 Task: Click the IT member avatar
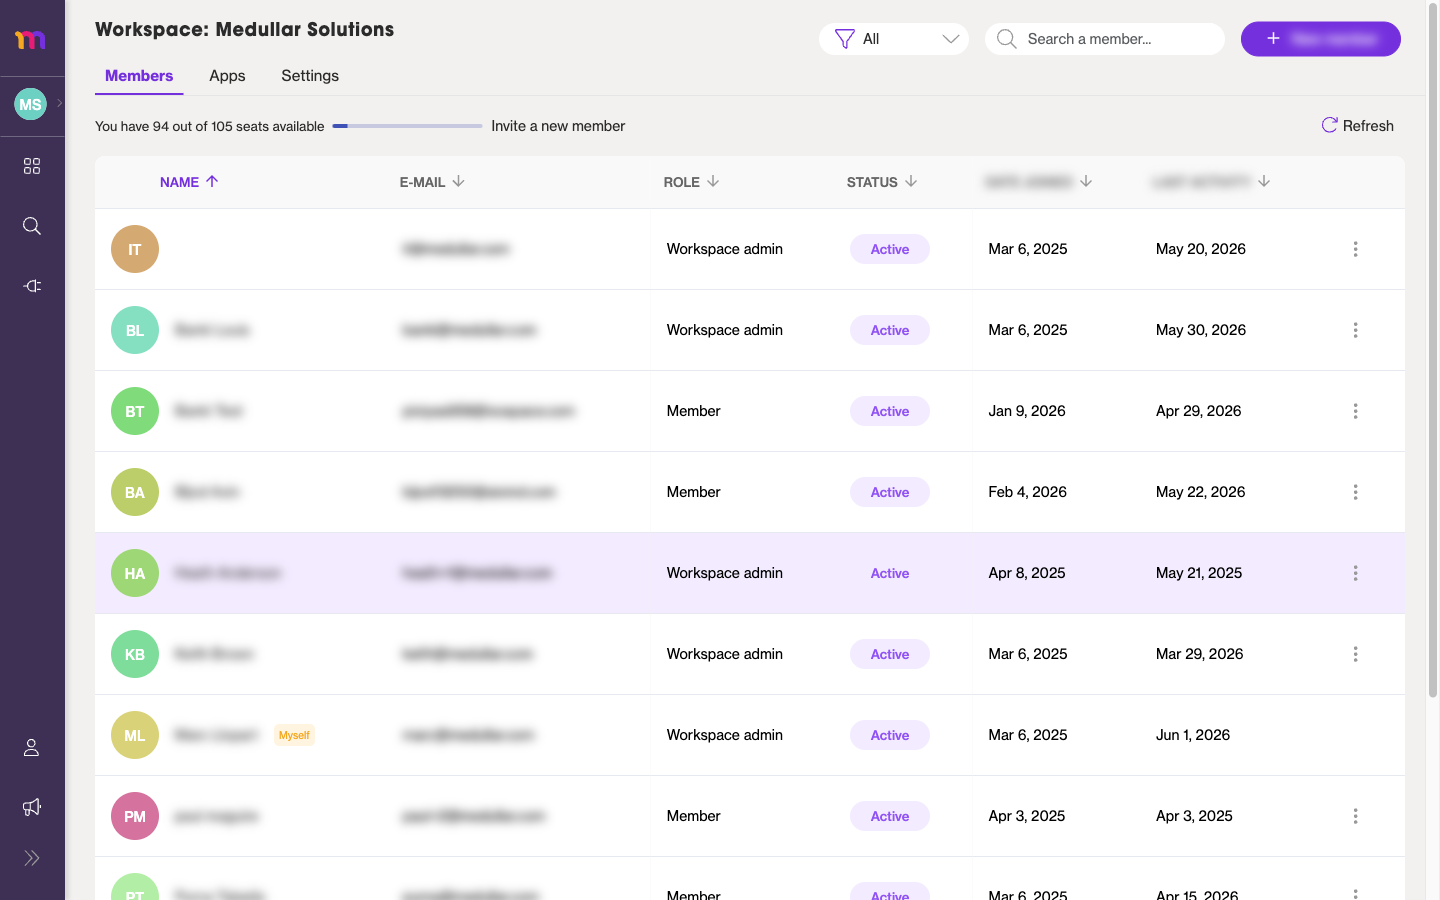135,249
